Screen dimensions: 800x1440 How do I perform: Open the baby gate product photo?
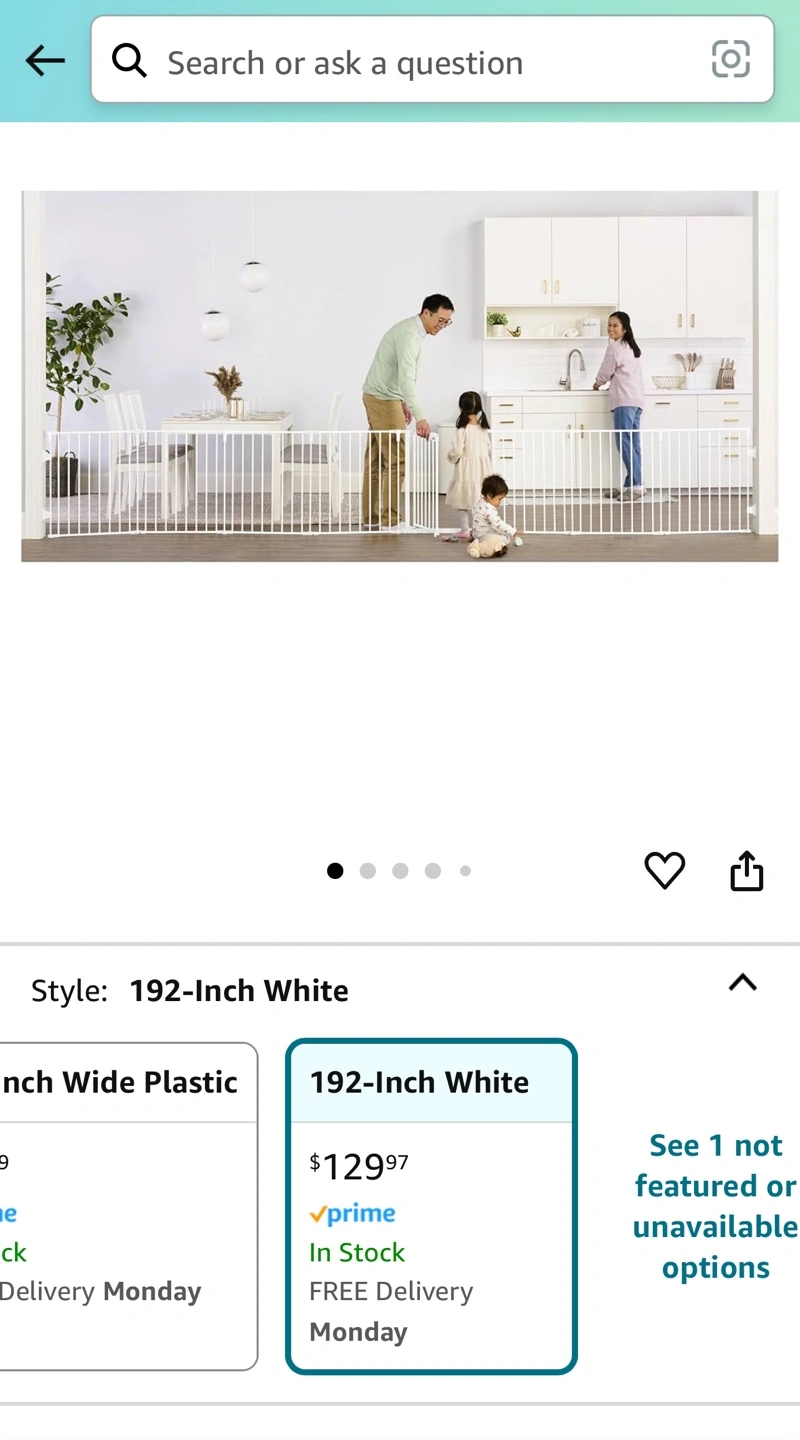[399, 376]
